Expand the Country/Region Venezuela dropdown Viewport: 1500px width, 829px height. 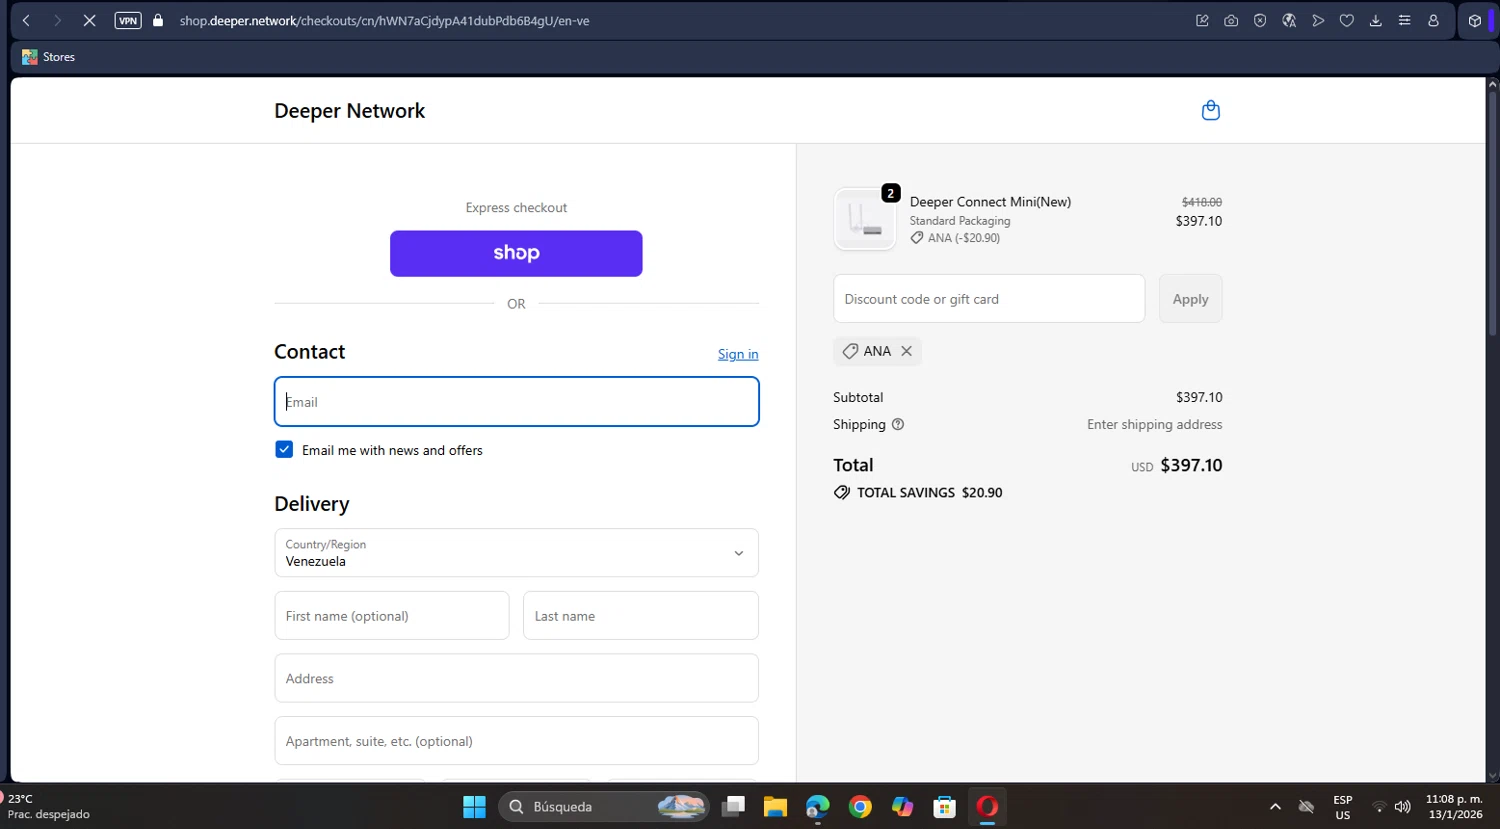point(516,553)
